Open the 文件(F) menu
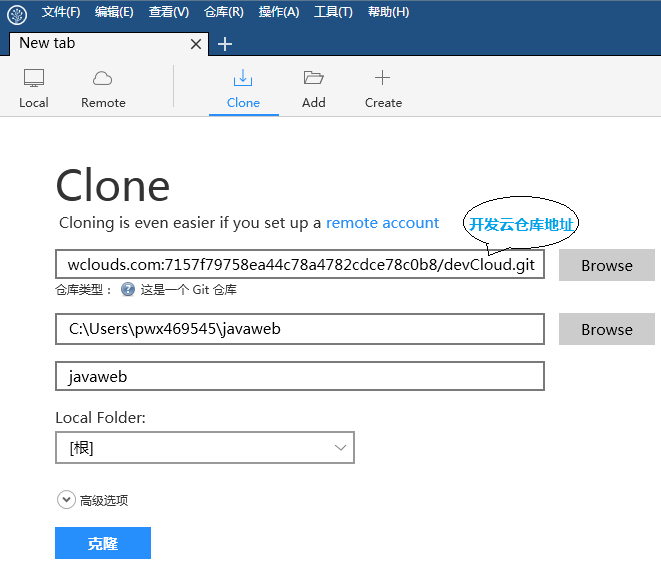 click(61, 12)
